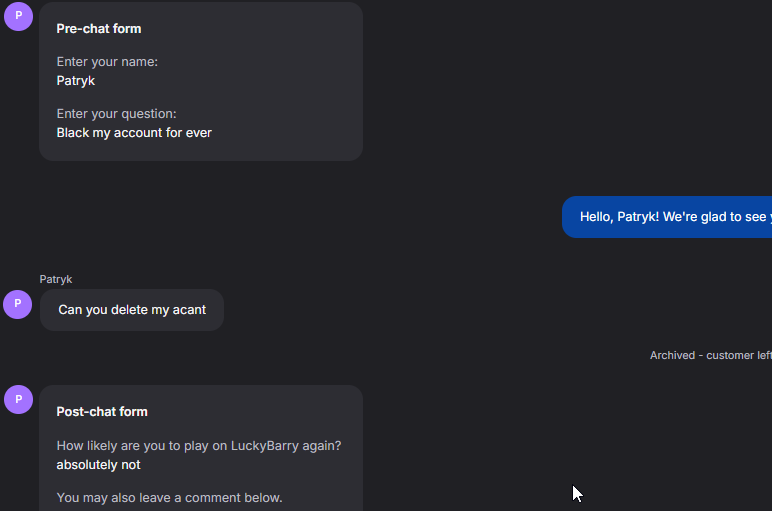The width and height of the screenshot is (772, 511).
Task: Select the 'Can you delete my acant' message
Action: pyautogui.click(x=132, y=310)
